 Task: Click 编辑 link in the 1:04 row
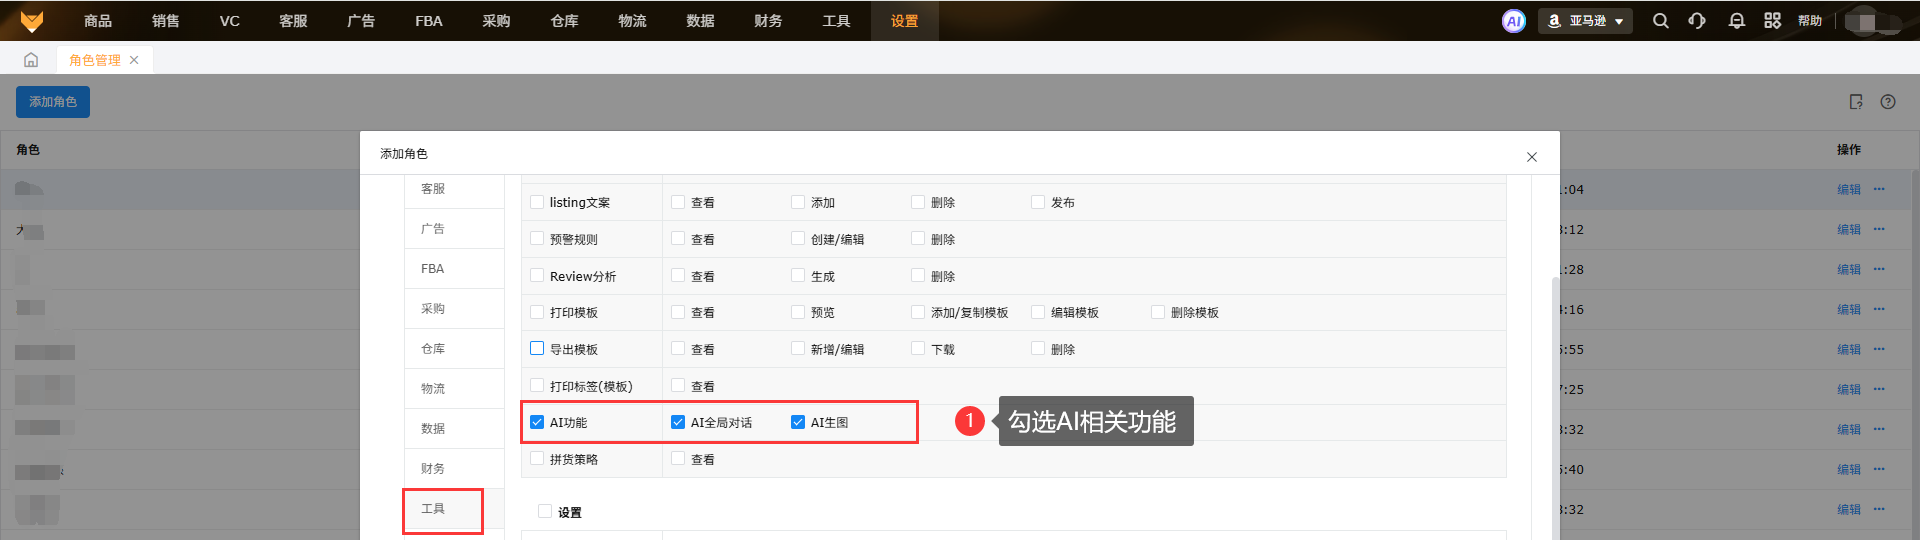click(1849, 189)
